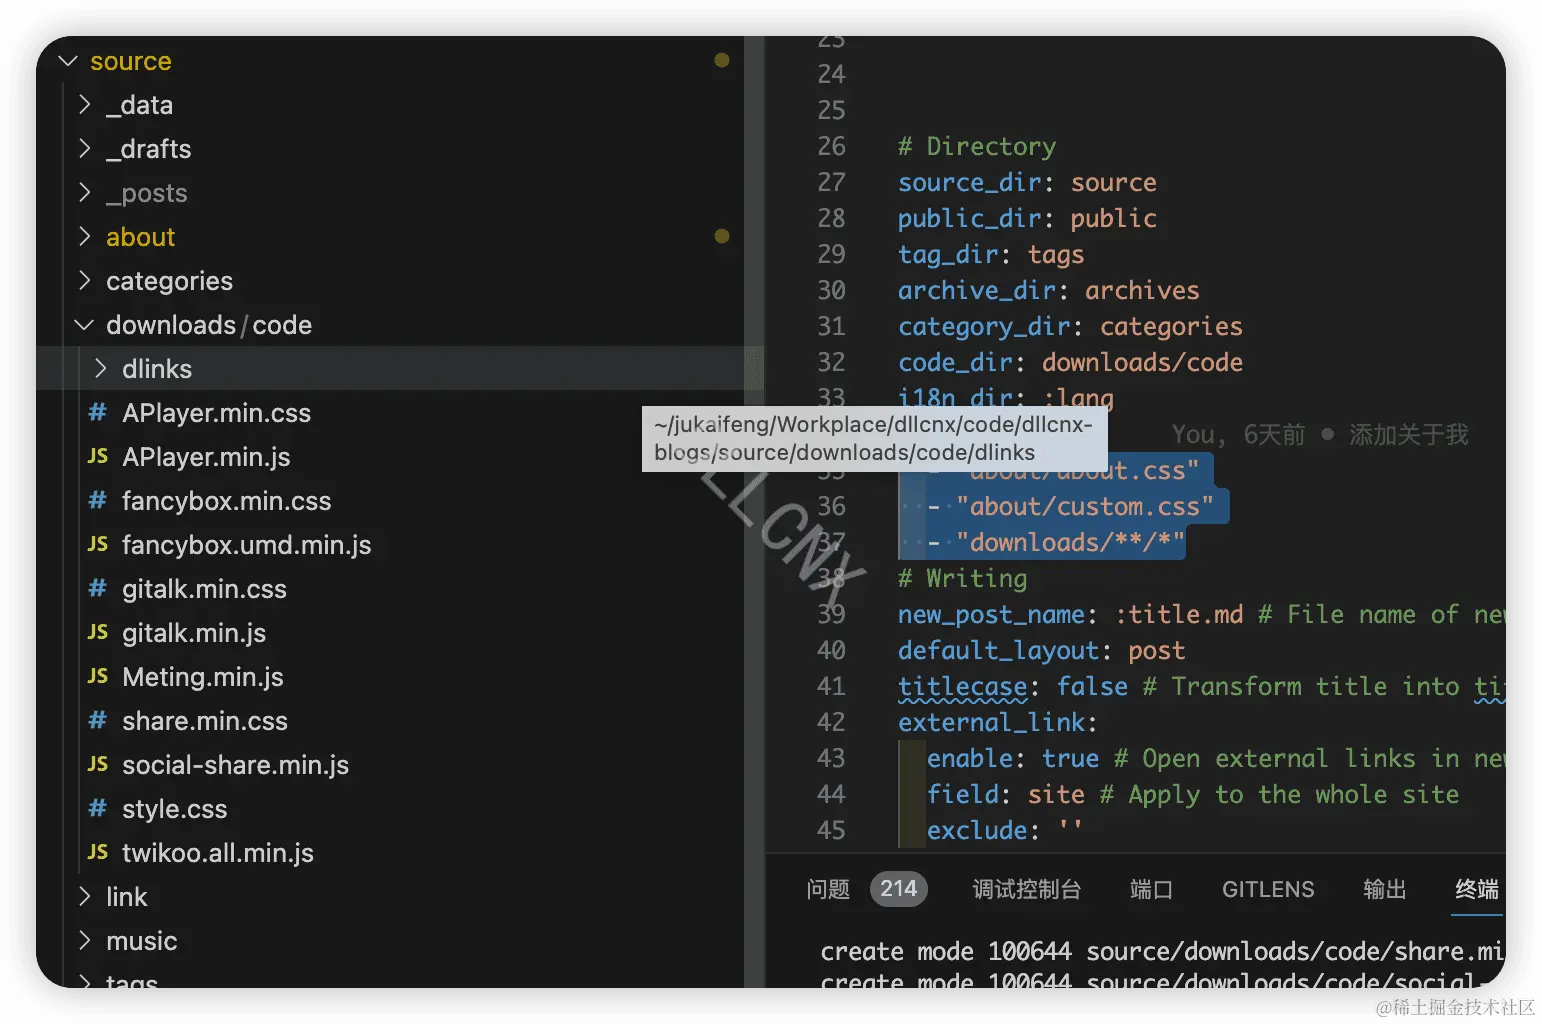
Task: Open social-share.min.js file
Action: click(235, 765)
